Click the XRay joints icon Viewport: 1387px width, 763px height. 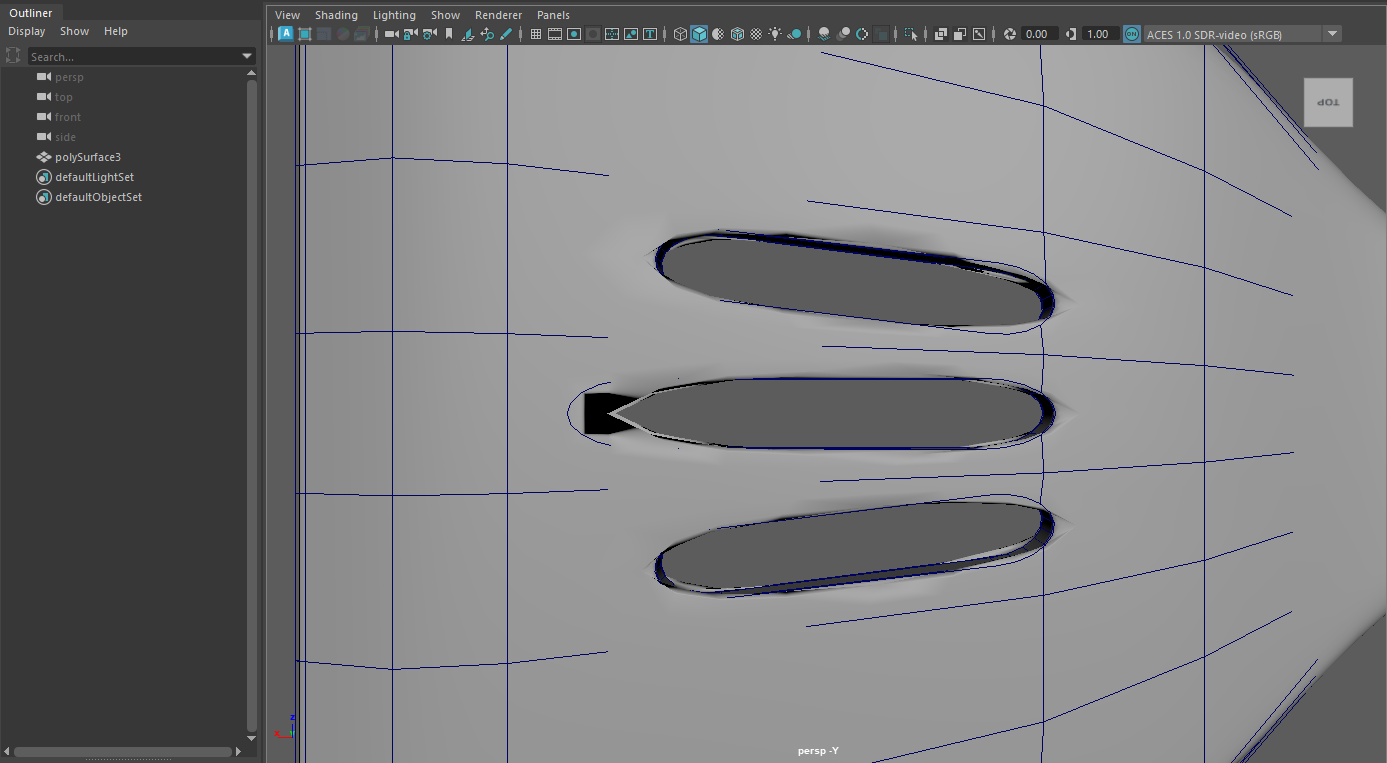pyautogui.click(x=979, y=34)
